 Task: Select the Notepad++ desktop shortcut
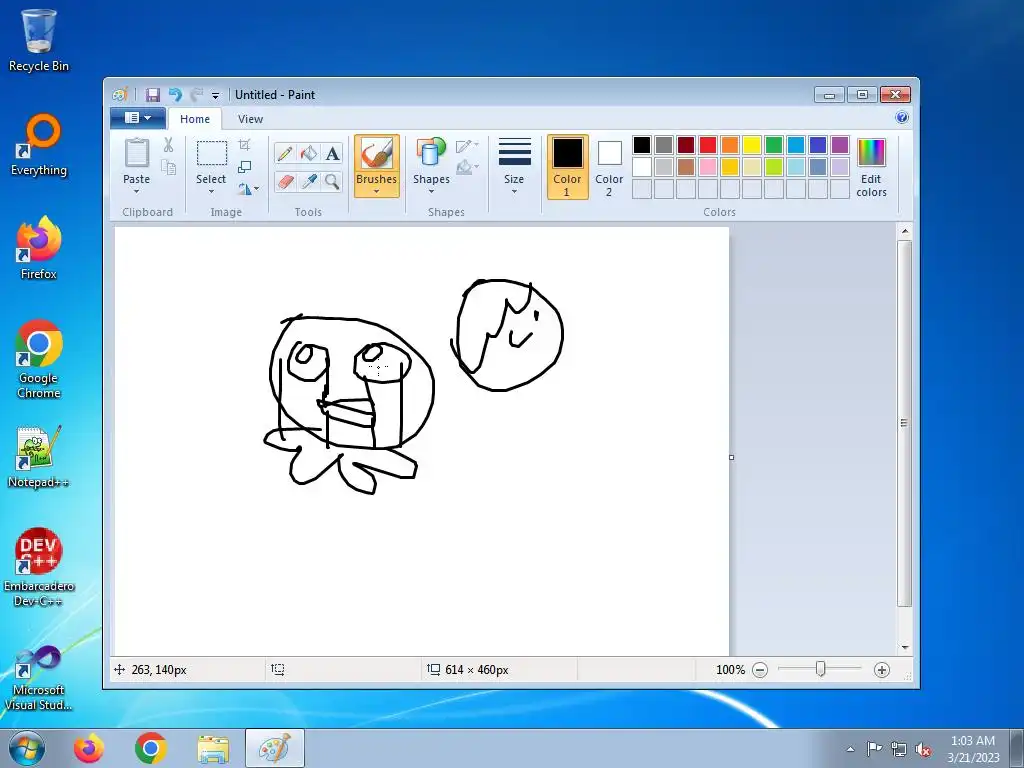click(x=39, y=456)
